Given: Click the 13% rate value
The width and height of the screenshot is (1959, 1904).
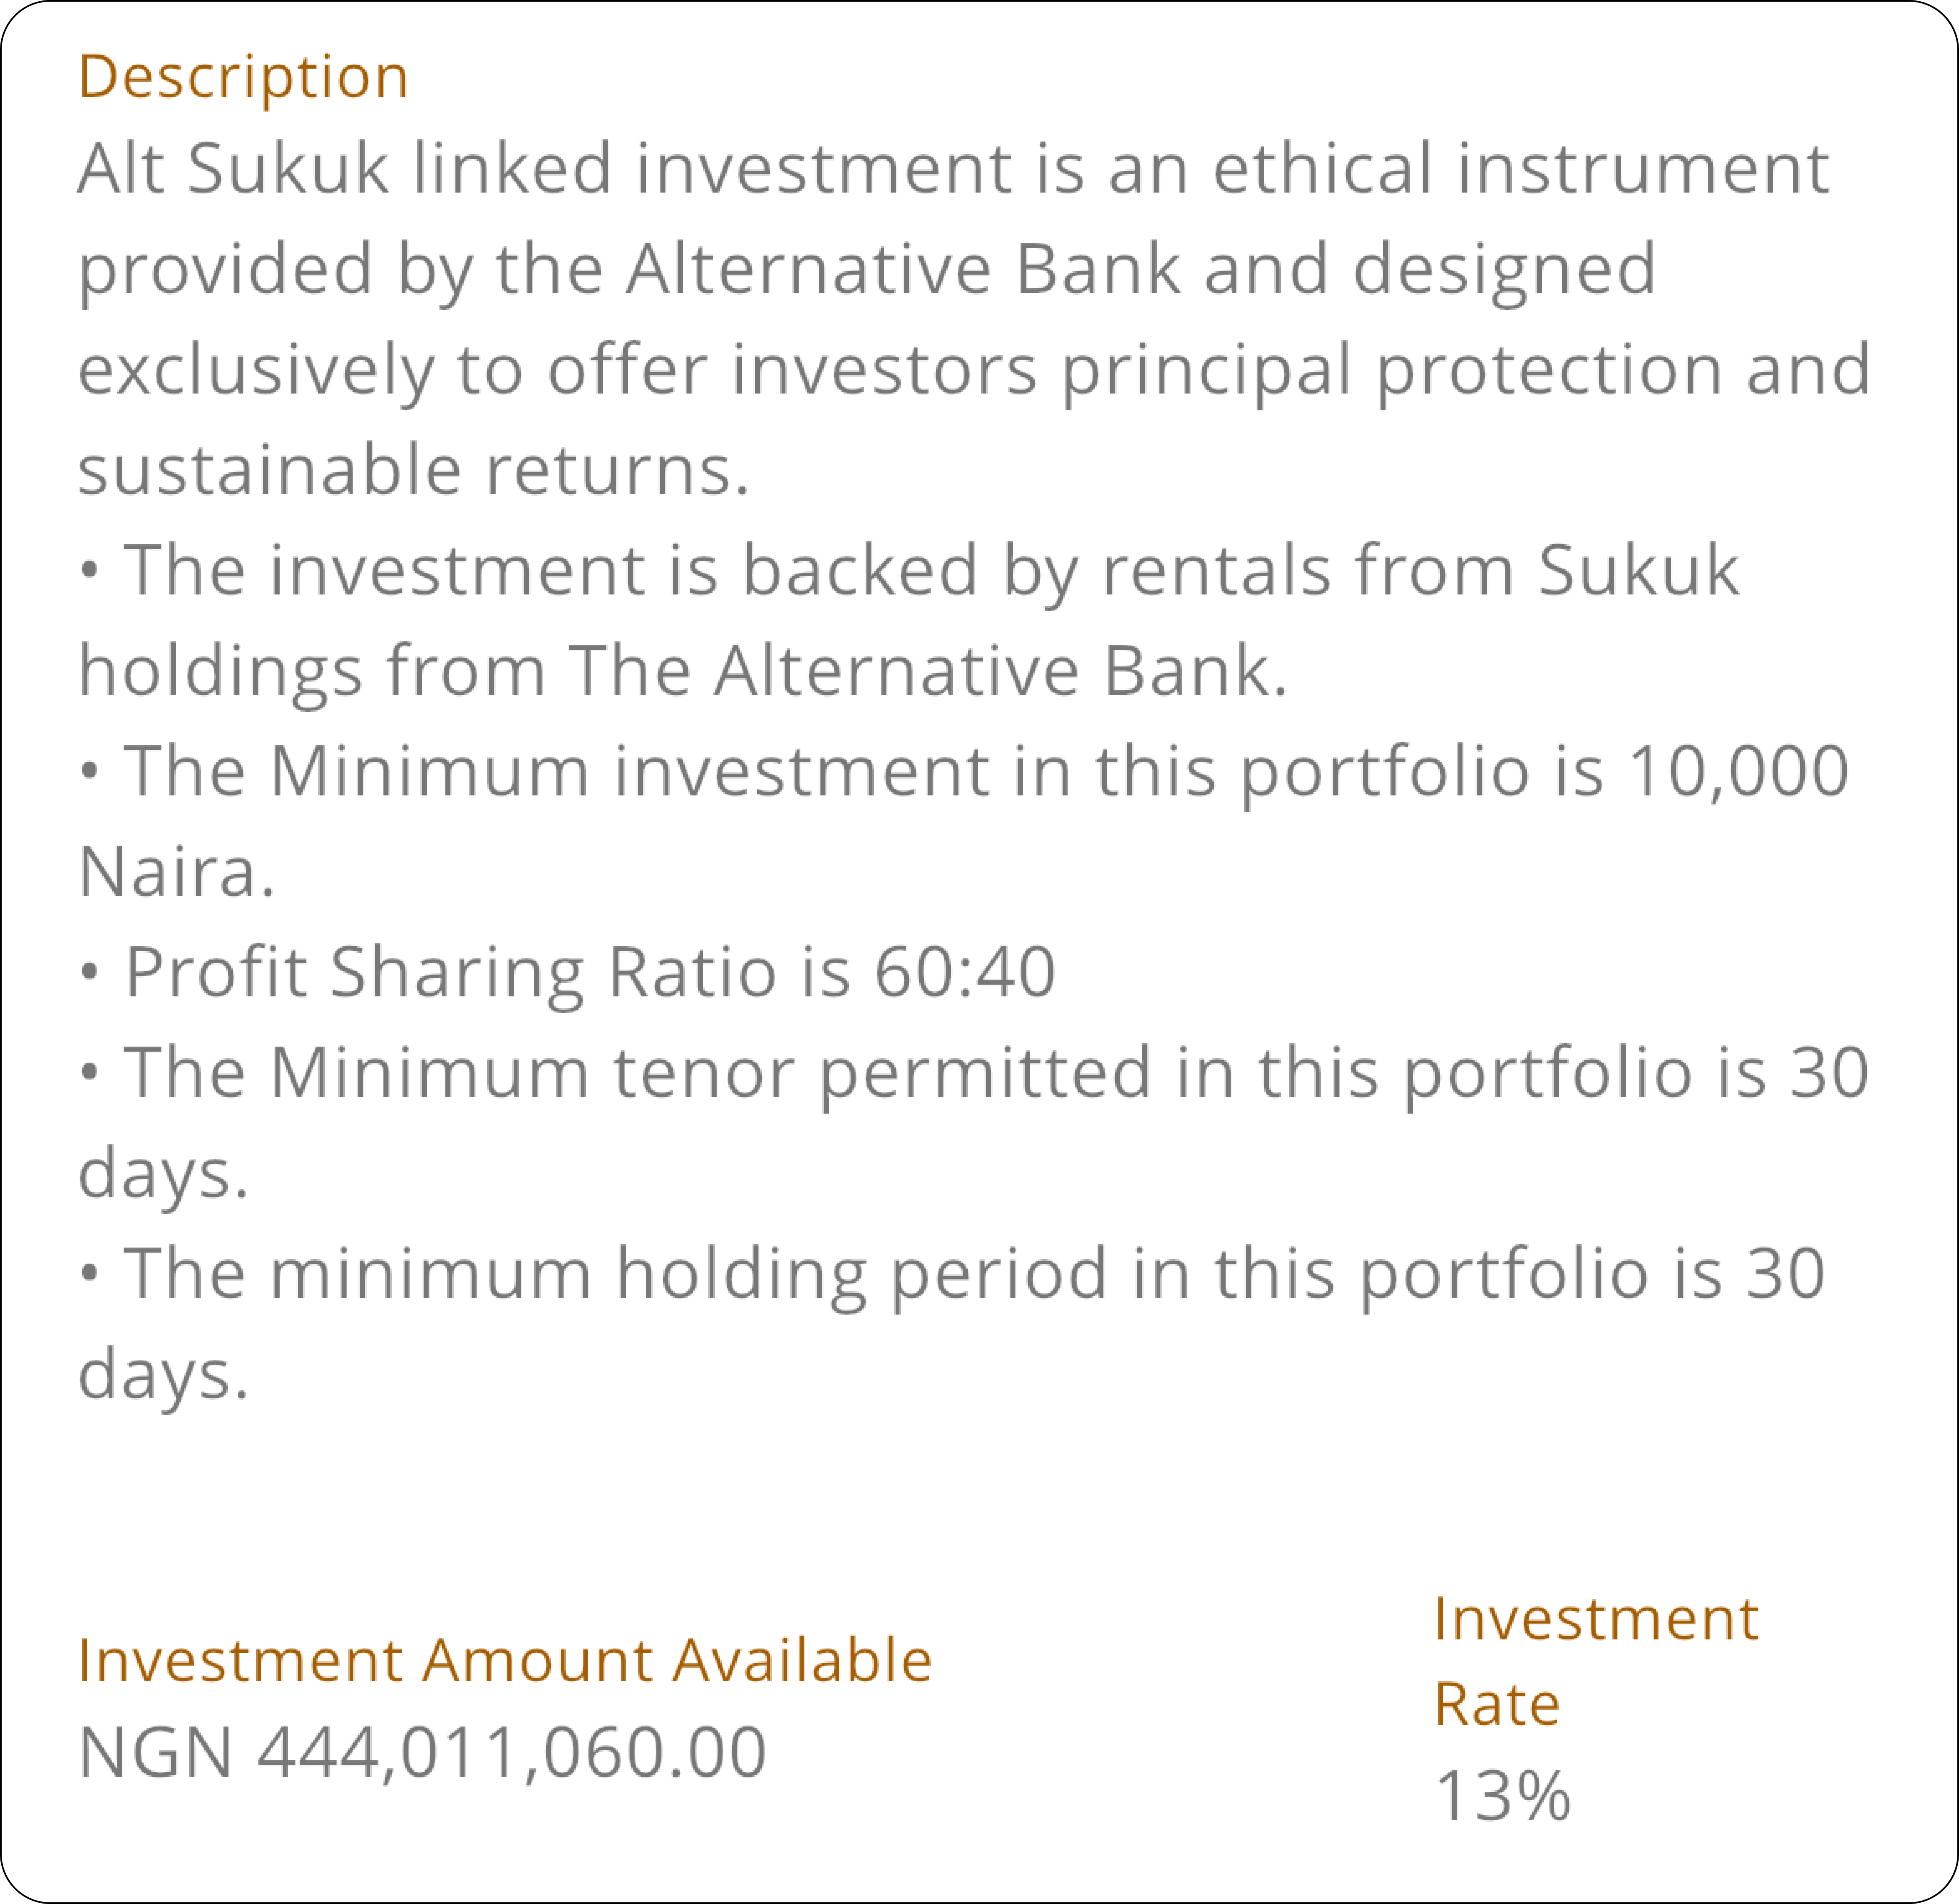Looking at the screenshot, I should coord(1502,1796).
